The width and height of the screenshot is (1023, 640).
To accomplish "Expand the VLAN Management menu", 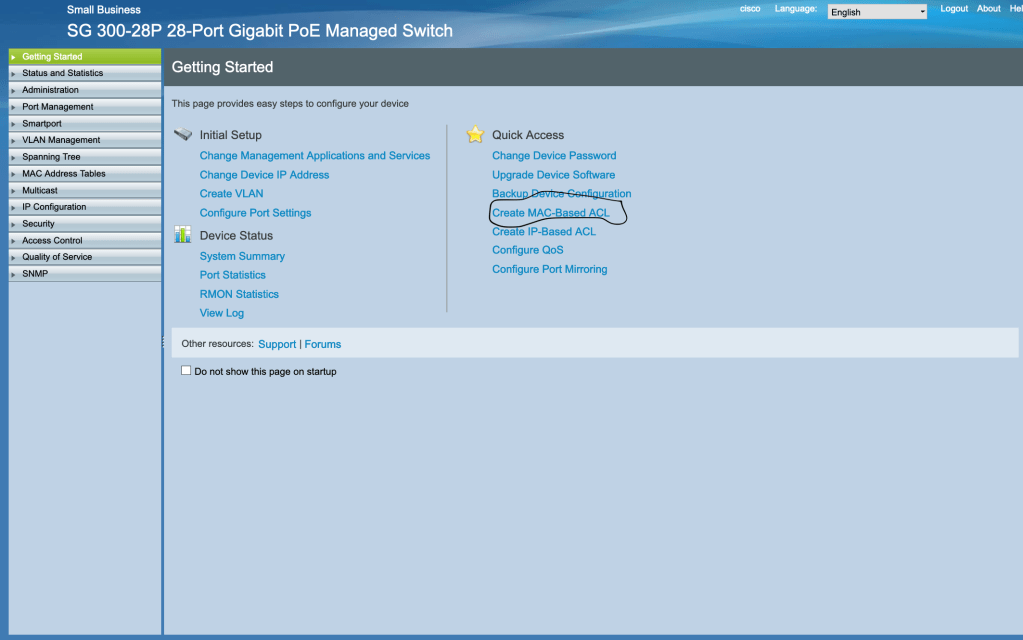I will point(61,140).
